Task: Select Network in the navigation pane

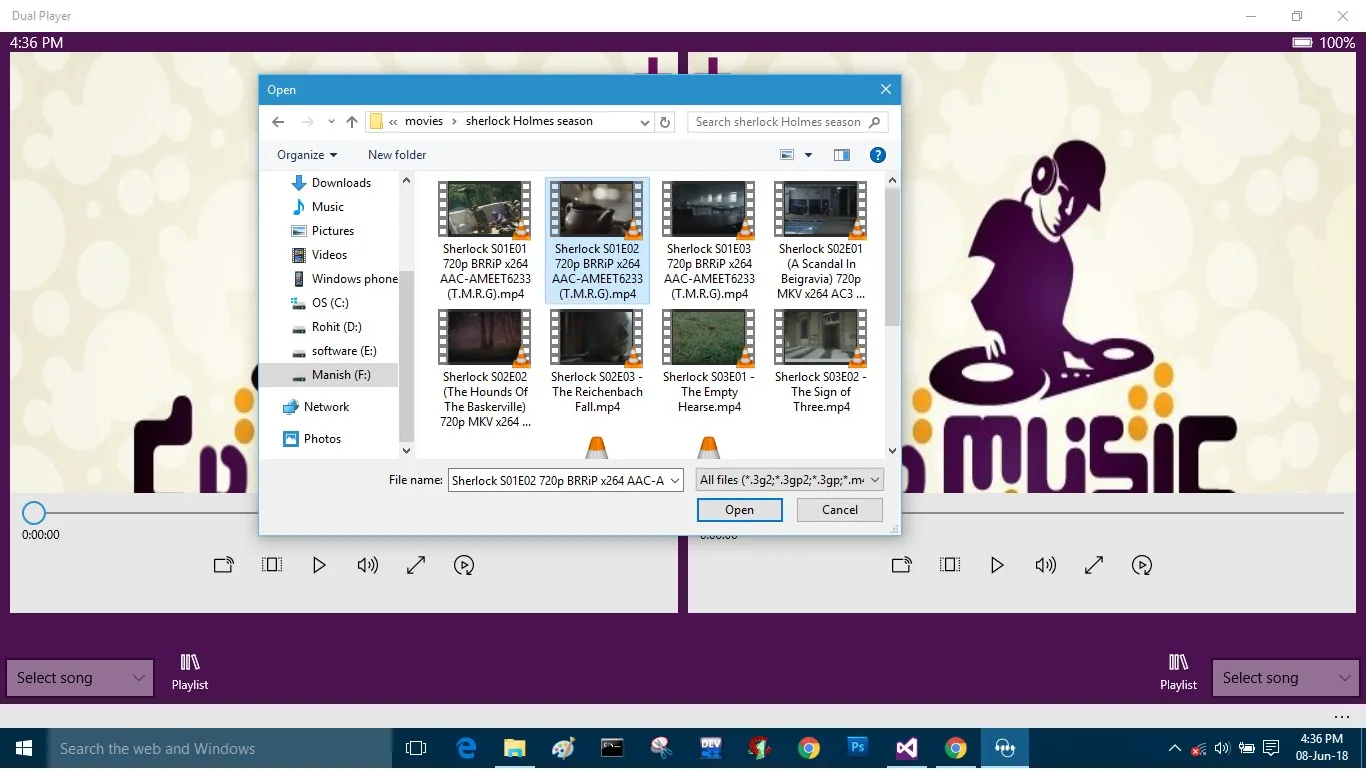Action: [326, 407]
